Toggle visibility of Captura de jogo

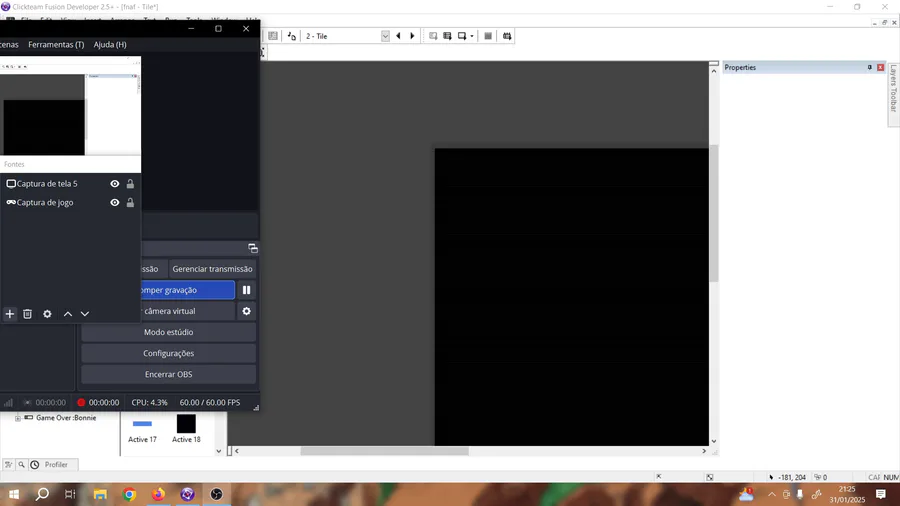click(115, 203)
